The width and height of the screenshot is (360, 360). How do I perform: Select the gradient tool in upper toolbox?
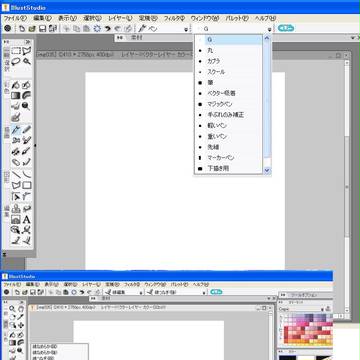16,96
